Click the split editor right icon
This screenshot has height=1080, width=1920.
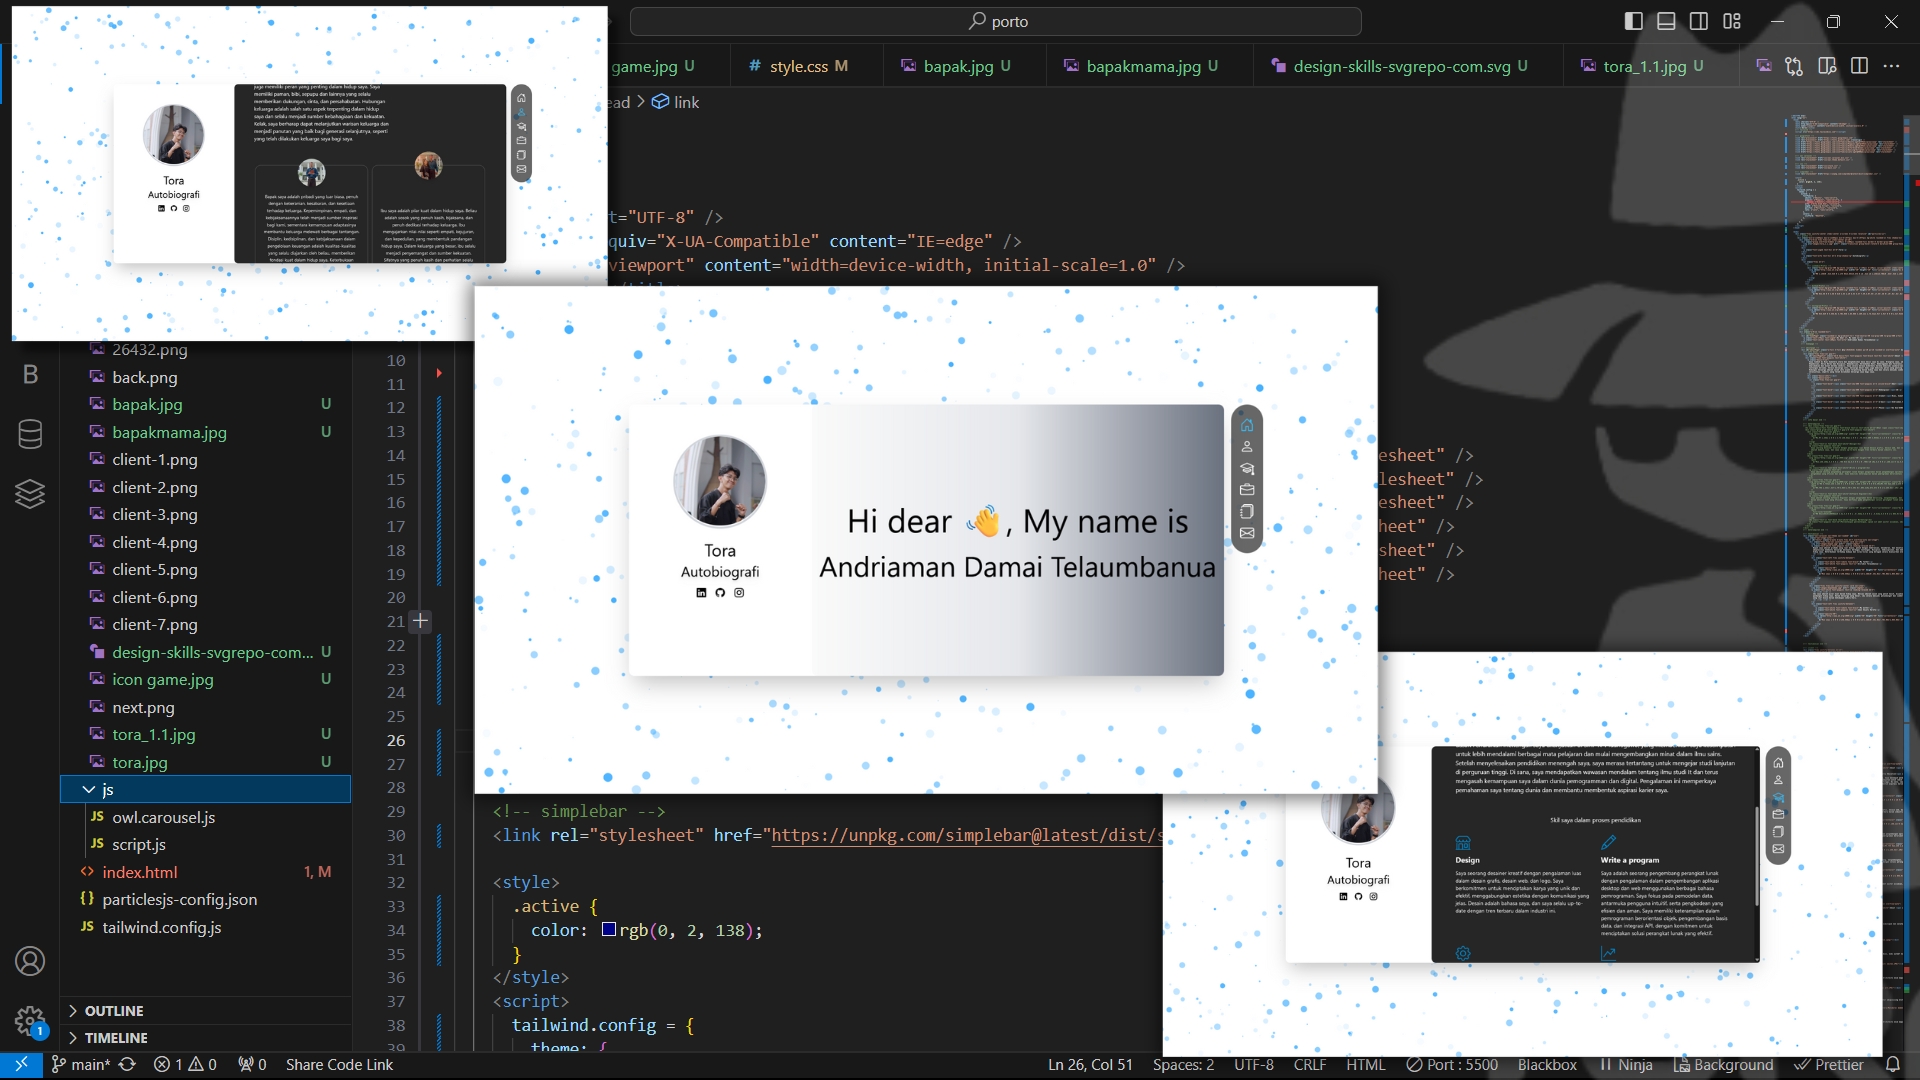[x=1859, y=66]
